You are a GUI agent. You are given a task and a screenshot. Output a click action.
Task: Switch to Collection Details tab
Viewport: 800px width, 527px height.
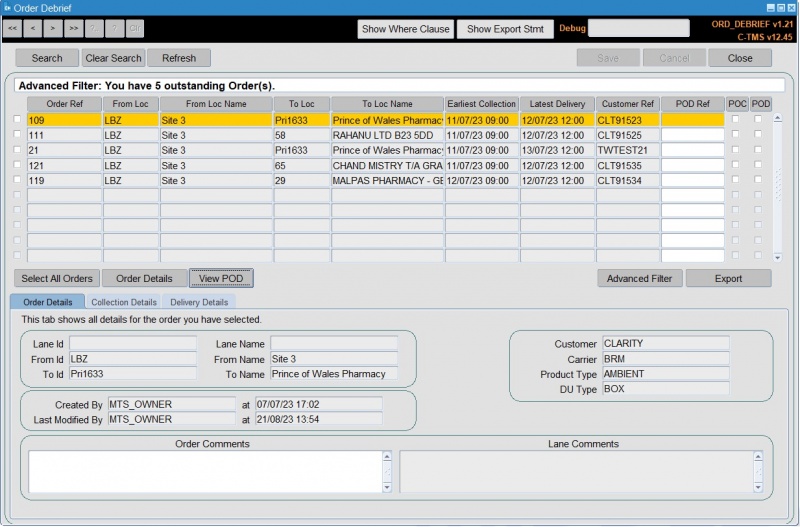coord(124,302)
